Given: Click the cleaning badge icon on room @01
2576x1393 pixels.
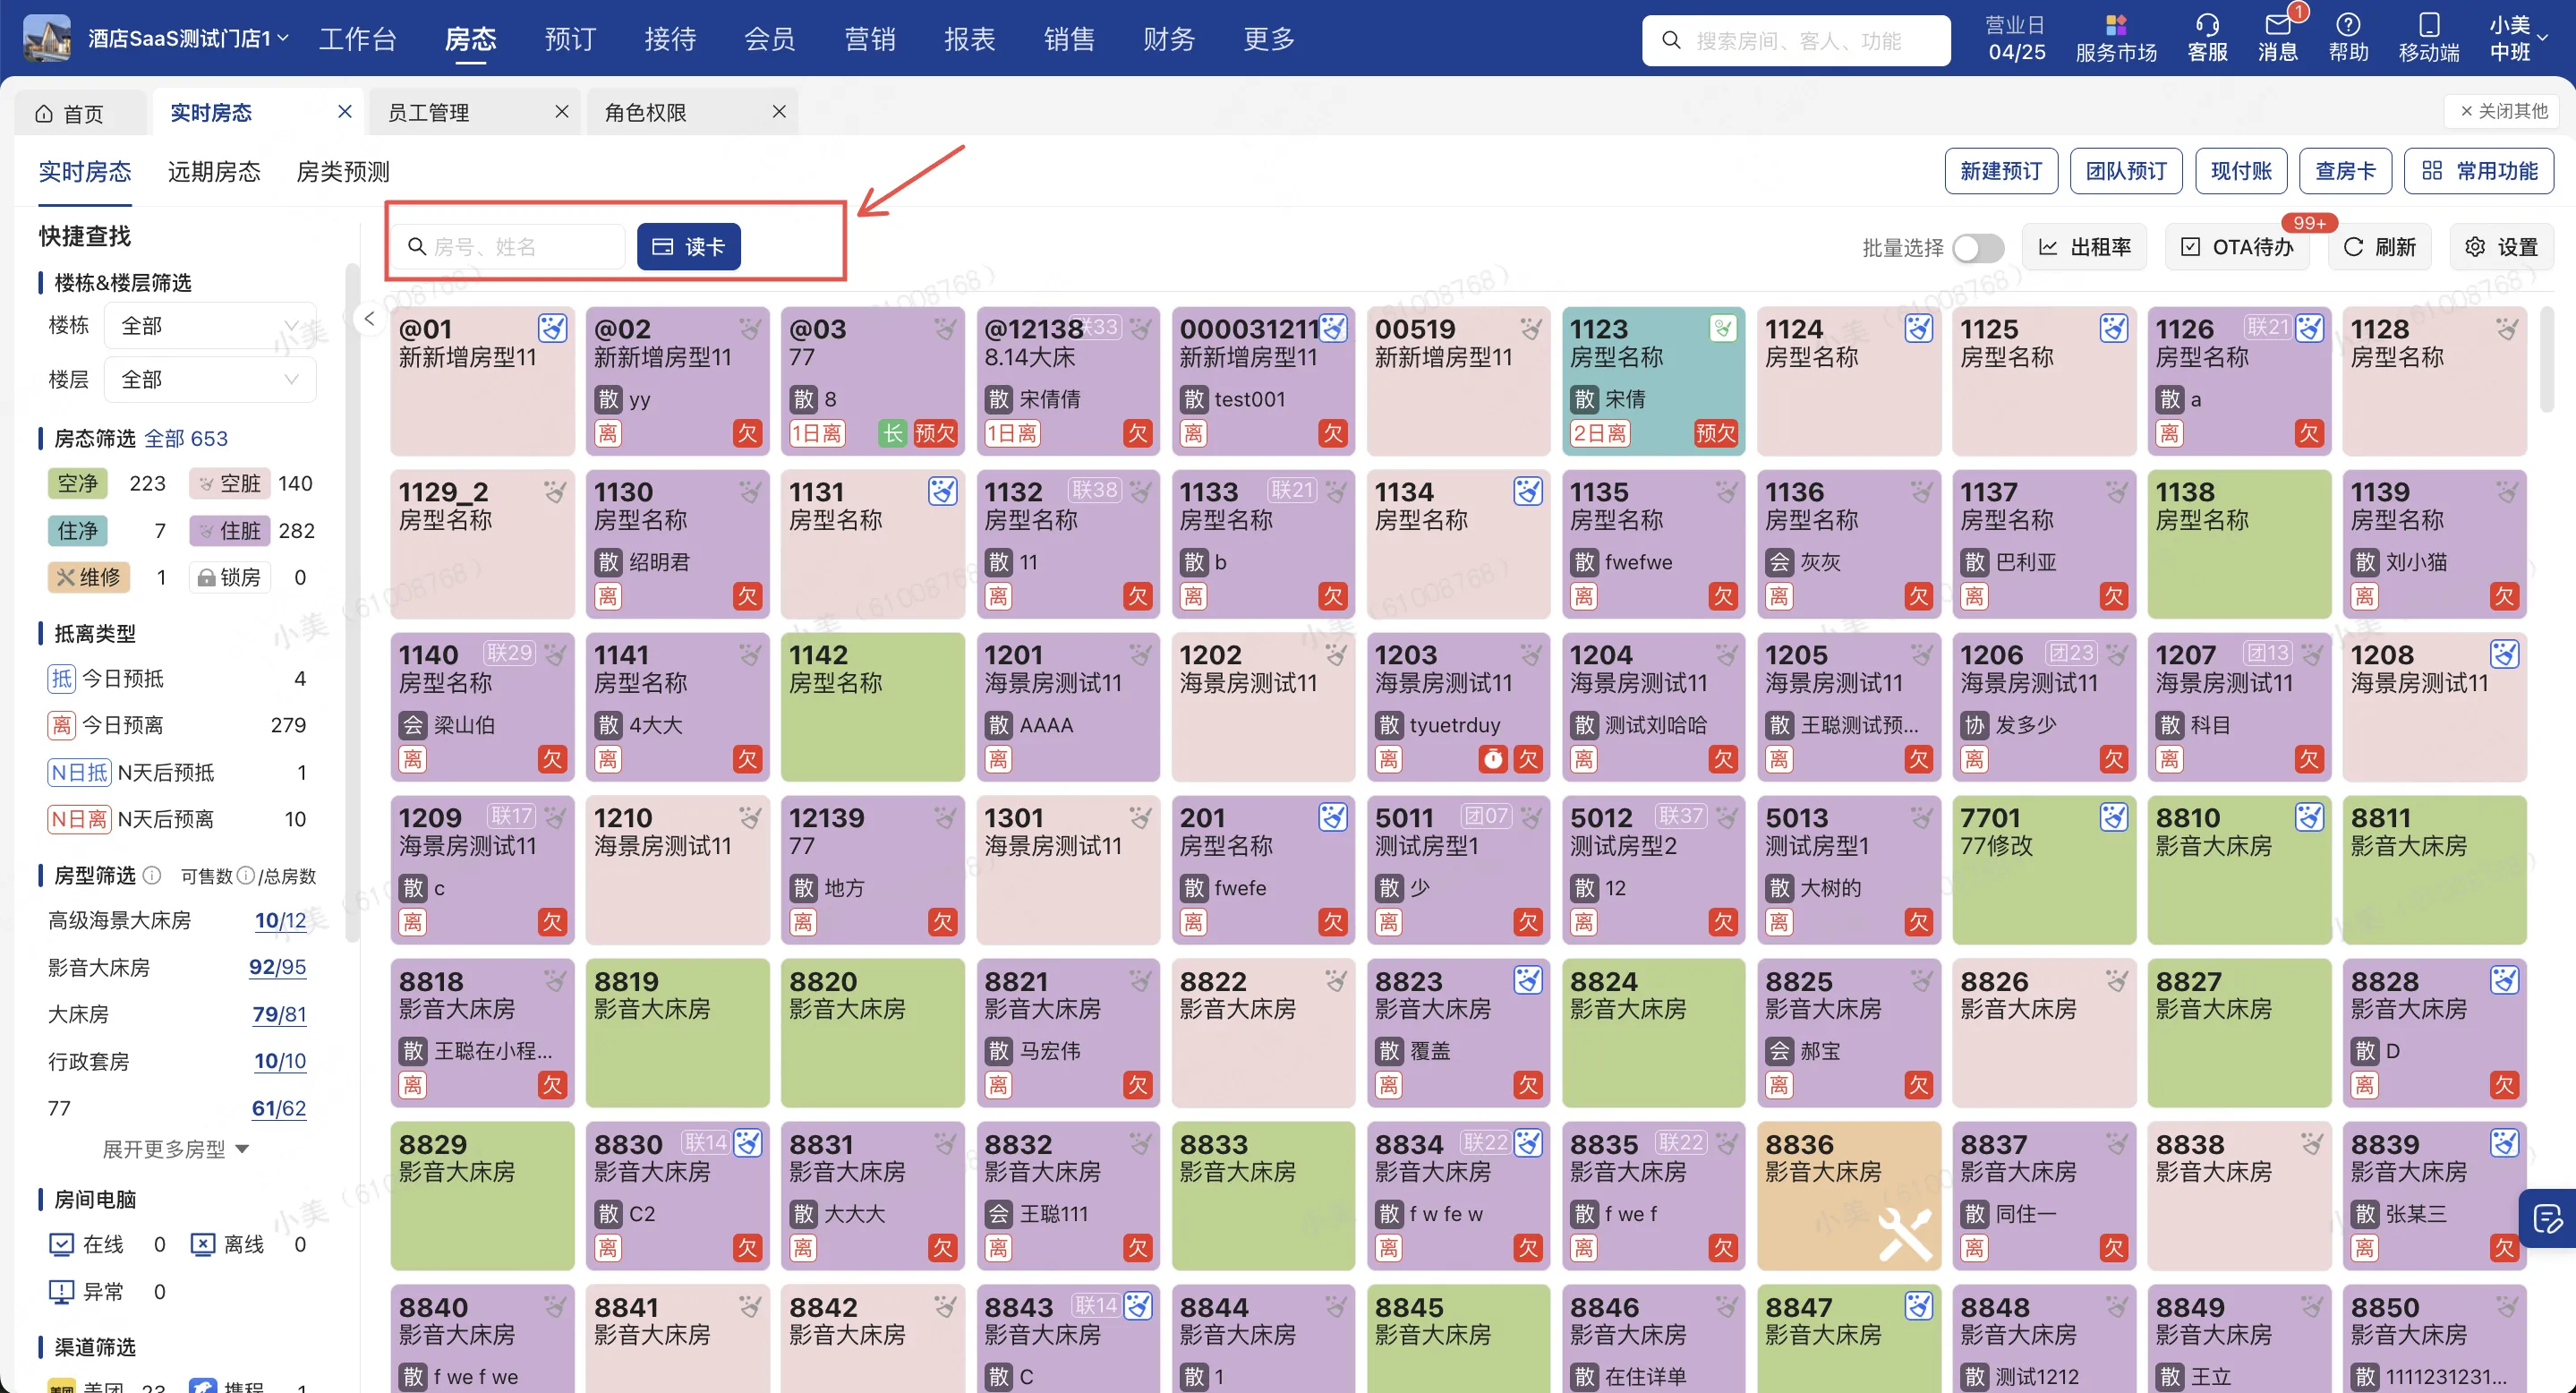Looking at the screenshot, I should tap(552, 328).
